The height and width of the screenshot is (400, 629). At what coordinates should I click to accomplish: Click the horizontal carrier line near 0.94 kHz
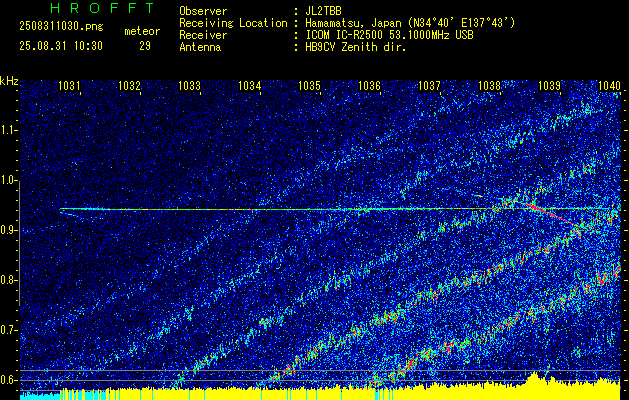[x=340, y=209]
